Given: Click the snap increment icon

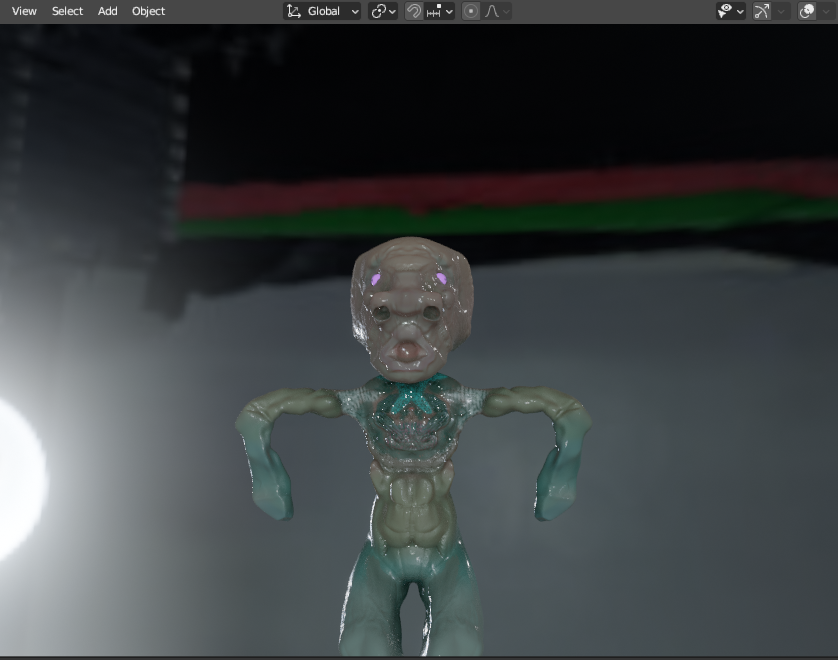Looking at the screenshot, I should (x=434, y=11).
